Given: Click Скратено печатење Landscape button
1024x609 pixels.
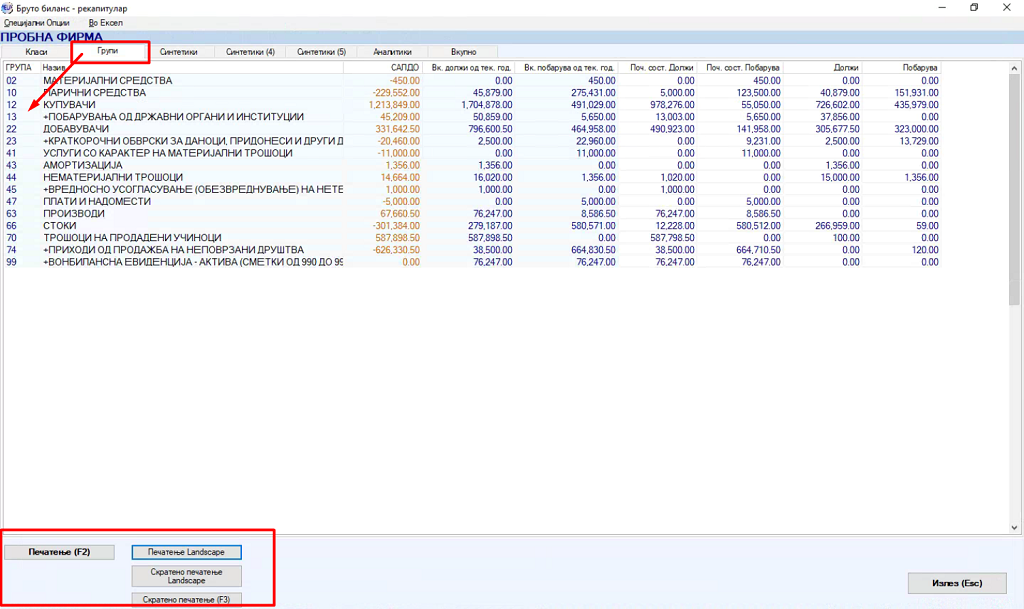Looking at the screenshot, I should (x=186, y=576).
